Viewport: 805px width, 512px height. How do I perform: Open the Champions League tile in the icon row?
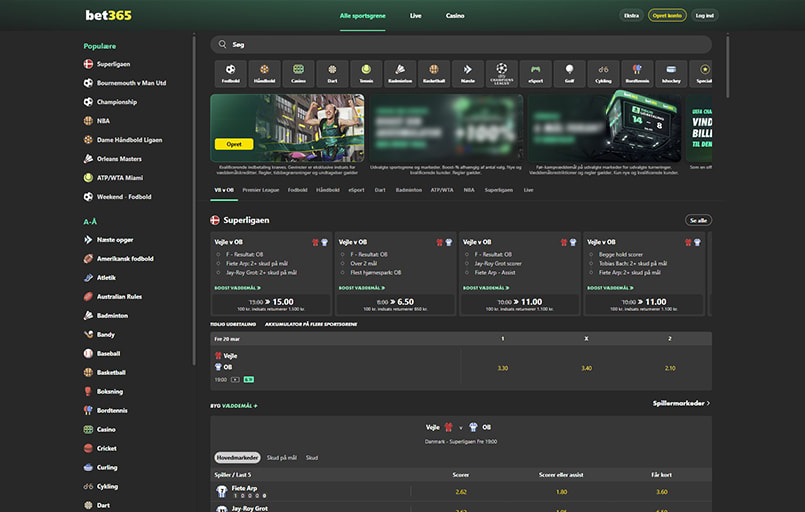tap(502, 73)
